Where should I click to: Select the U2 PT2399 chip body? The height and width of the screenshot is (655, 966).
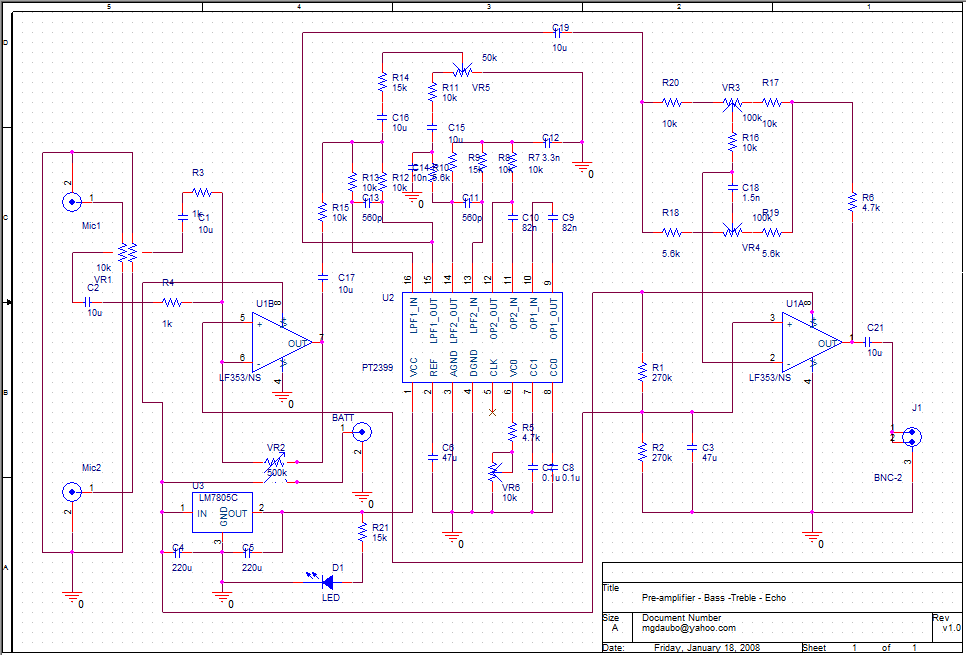482,337
